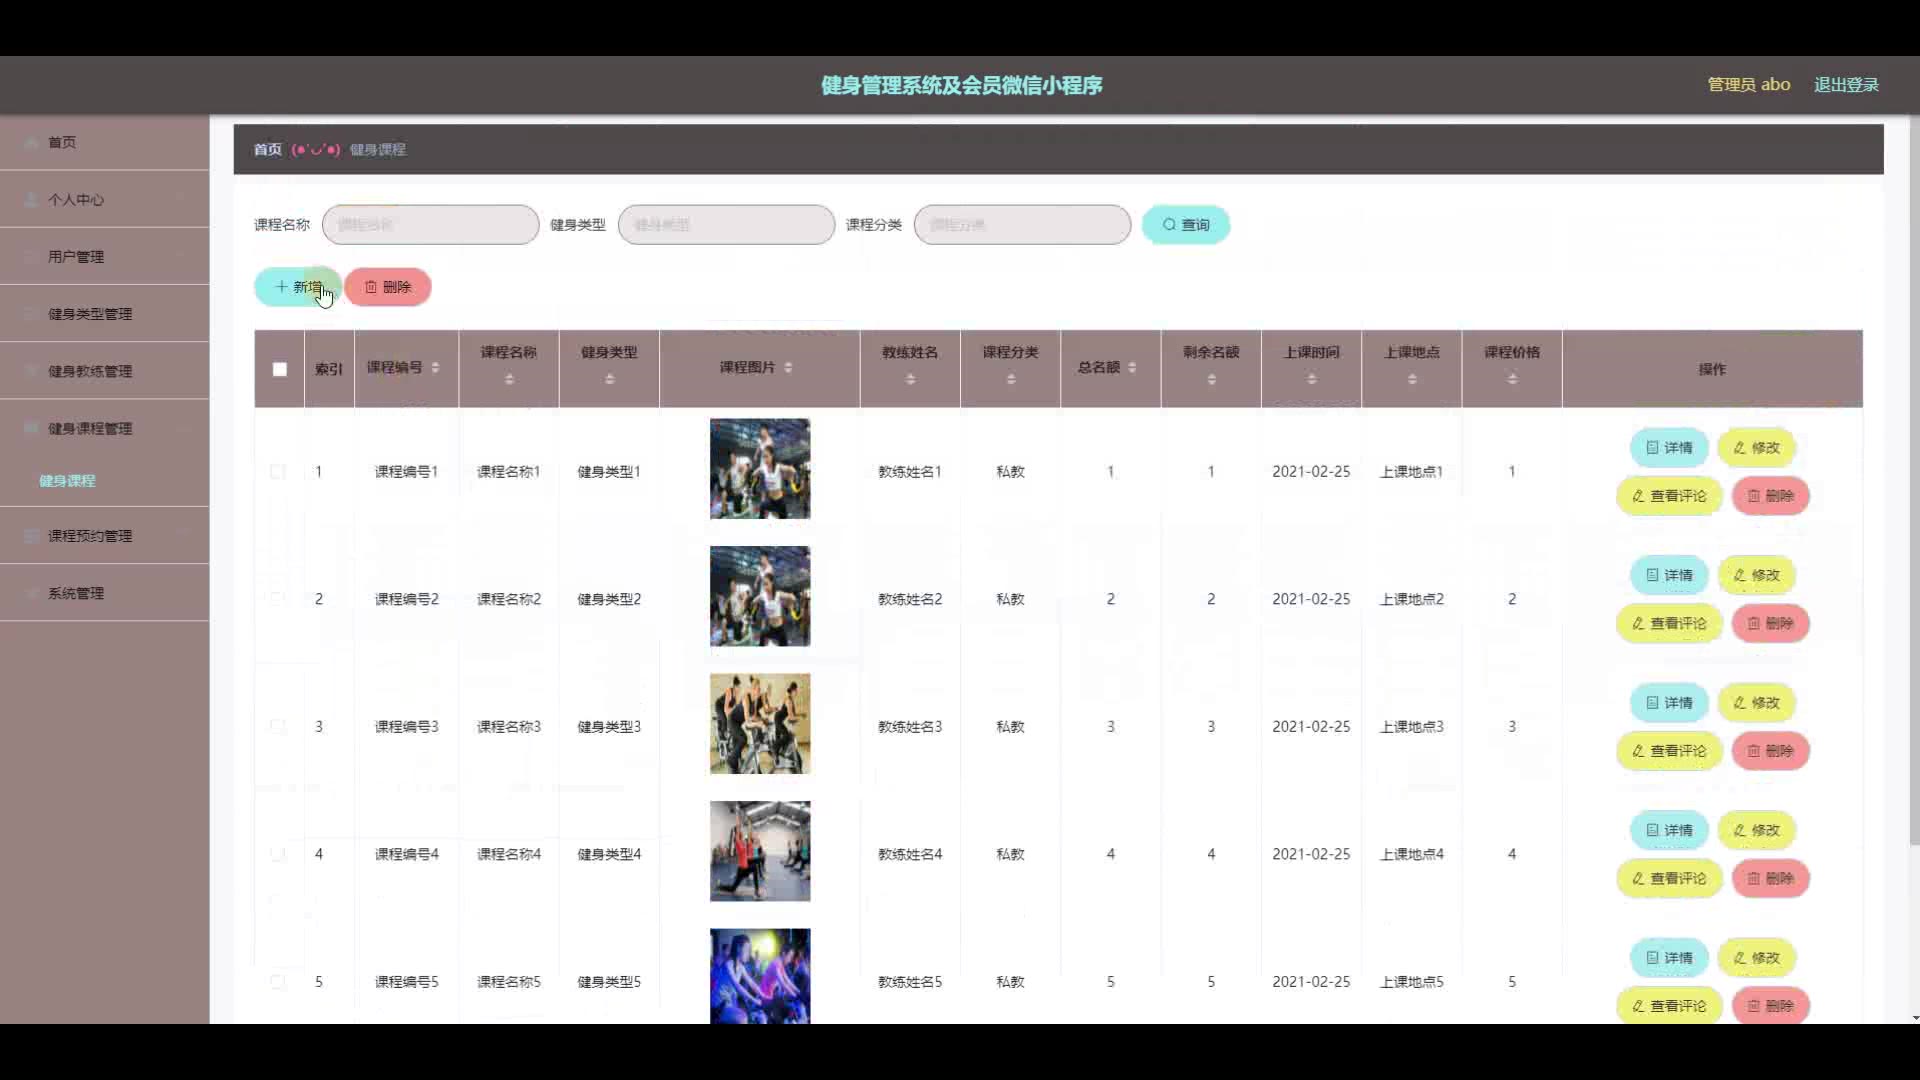Expand 健身教练管理 sidebar menu
The width and height of the screenshot is (1920, 1080).
(x=90, y=371)
